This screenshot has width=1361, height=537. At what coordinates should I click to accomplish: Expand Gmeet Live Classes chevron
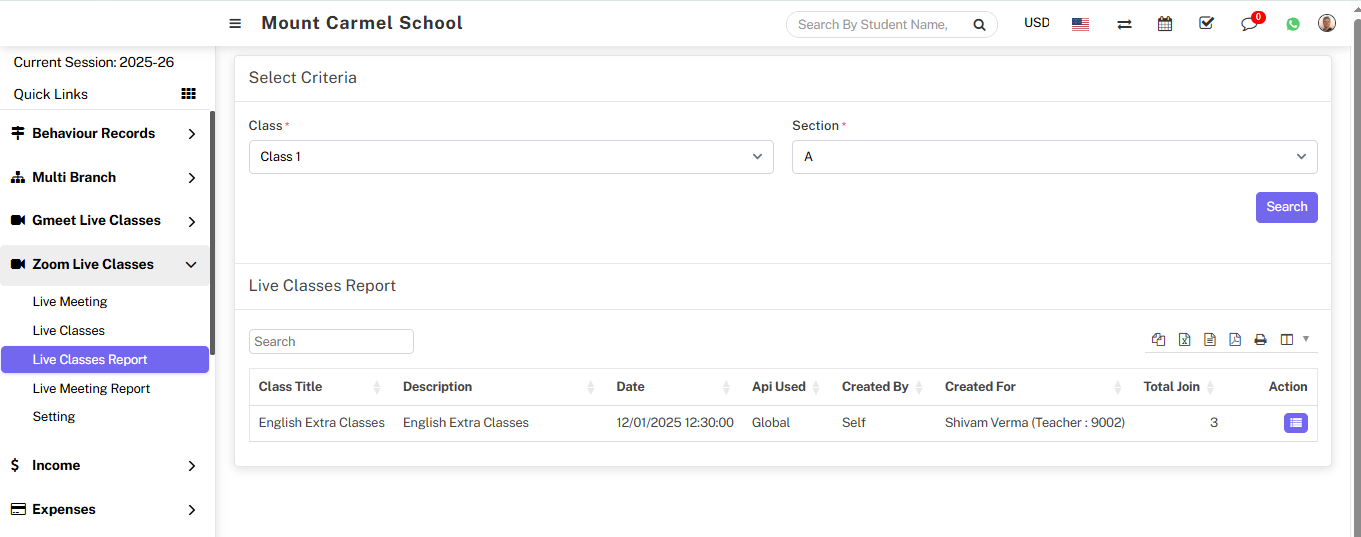pos(192,221)
